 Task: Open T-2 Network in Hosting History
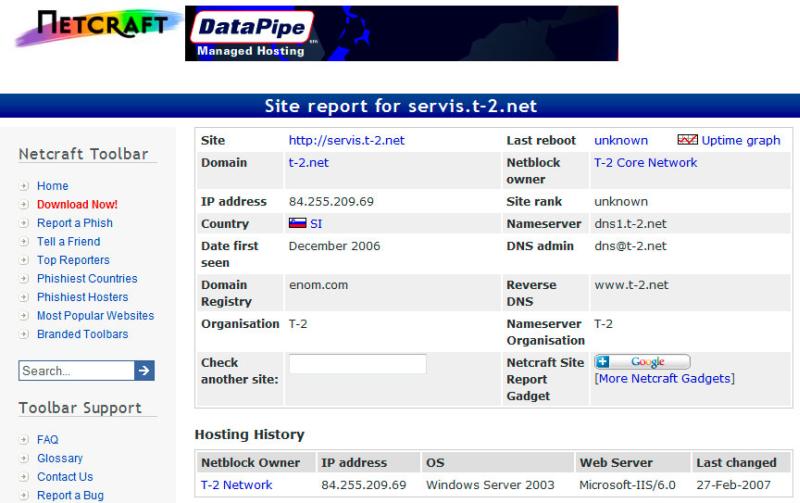[x=236, y=485]
